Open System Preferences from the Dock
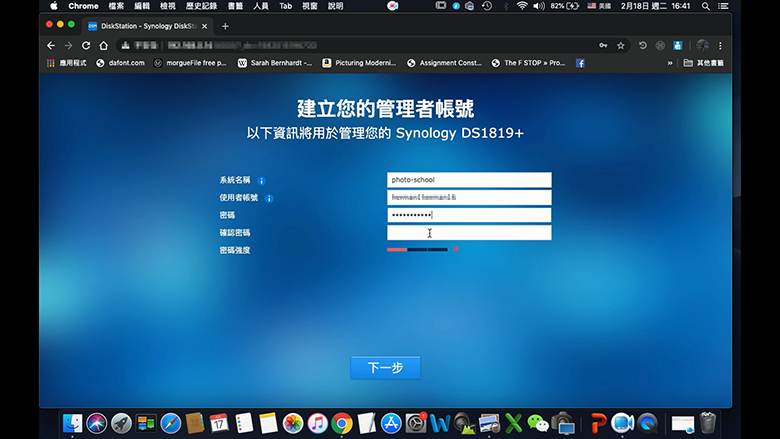This screenshot has width=780, height=439. [x=415, y=424]
